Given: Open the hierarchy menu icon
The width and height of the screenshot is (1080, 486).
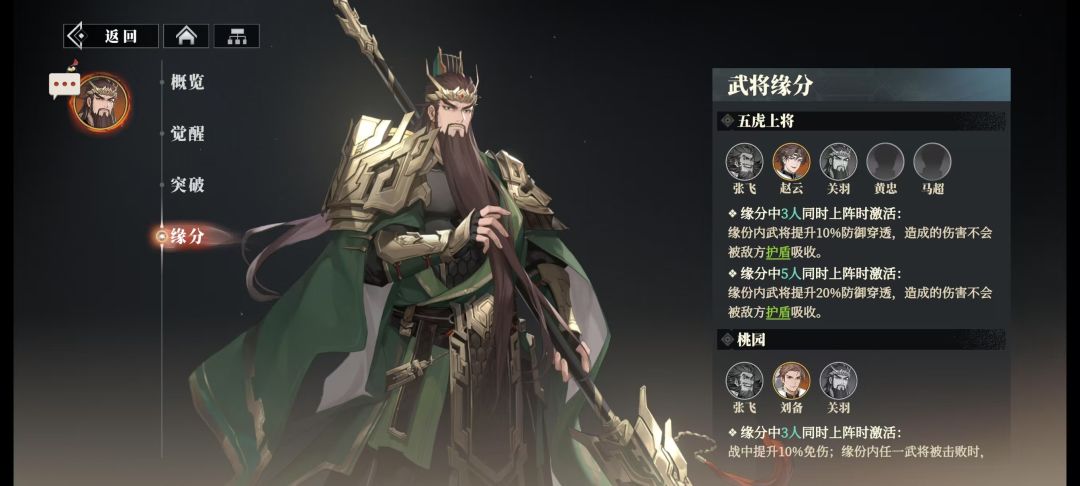Looking at the screenshot, I should 237,36.
